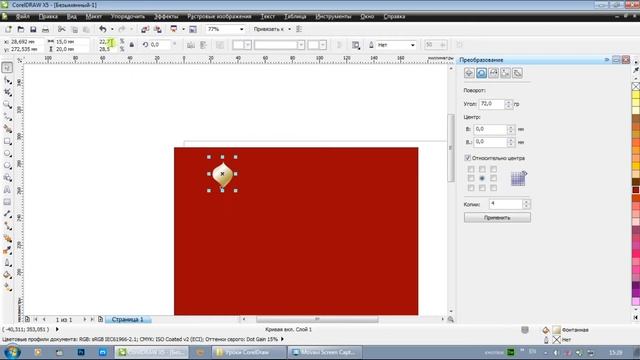Select the Shape tool in the toolbox

click(7, 80)
